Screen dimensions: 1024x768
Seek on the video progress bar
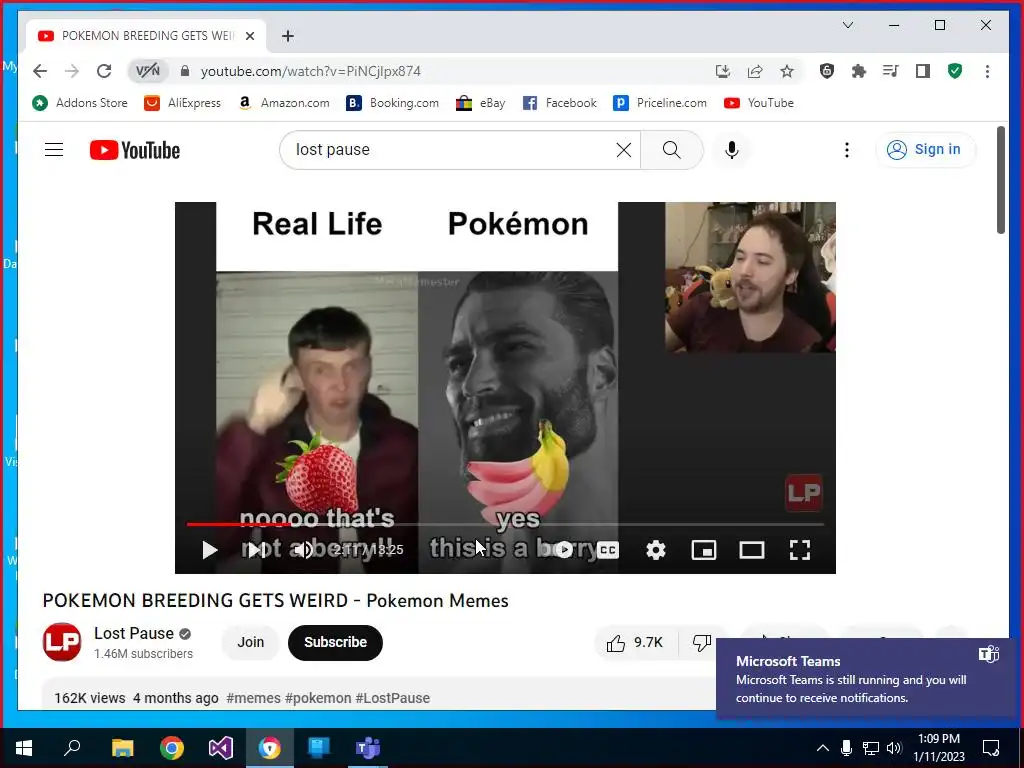point(505,524)
